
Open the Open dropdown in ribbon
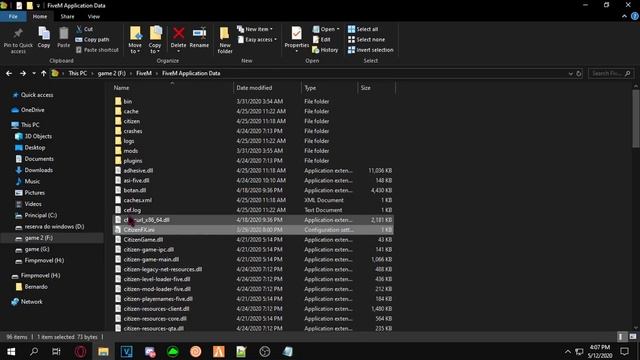click(x=326, y=29)
